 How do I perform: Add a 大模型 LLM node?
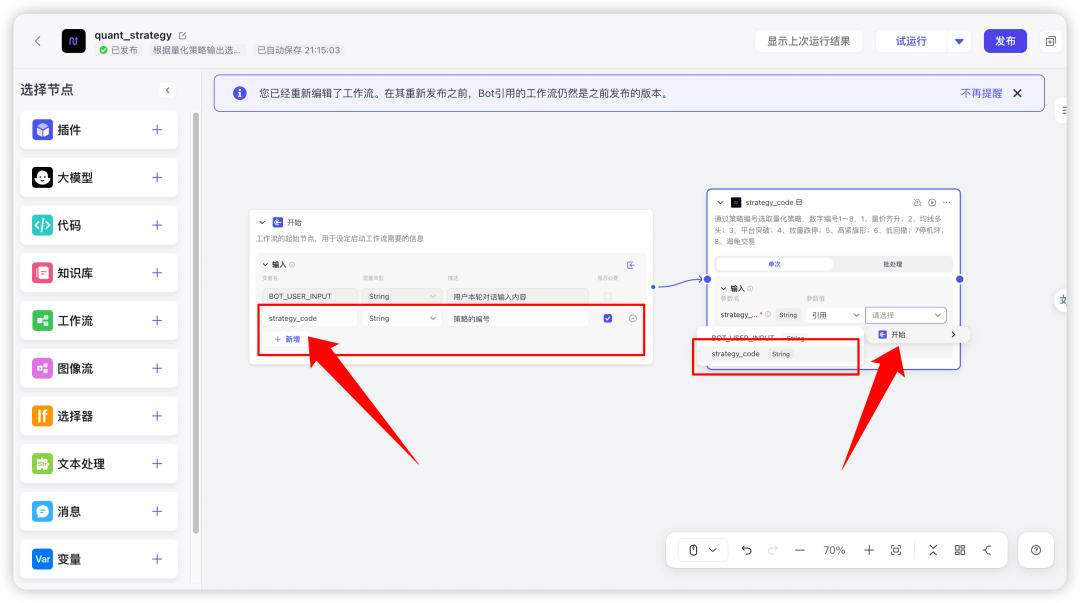157,178
